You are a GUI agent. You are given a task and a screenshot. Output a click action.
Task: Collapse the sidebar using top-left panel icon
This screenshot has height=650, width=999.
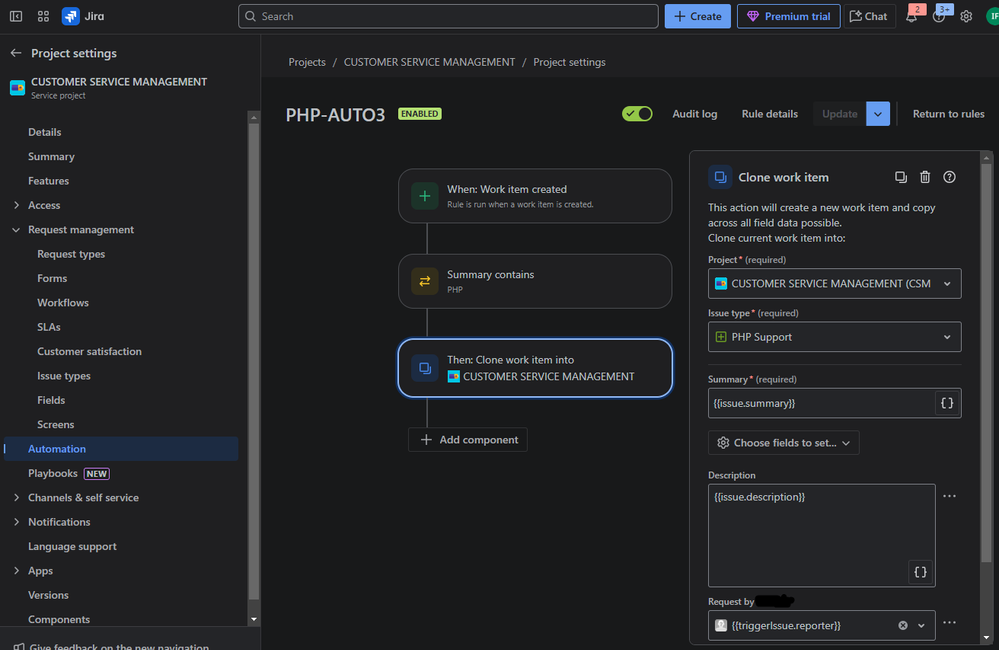point(16,17)
